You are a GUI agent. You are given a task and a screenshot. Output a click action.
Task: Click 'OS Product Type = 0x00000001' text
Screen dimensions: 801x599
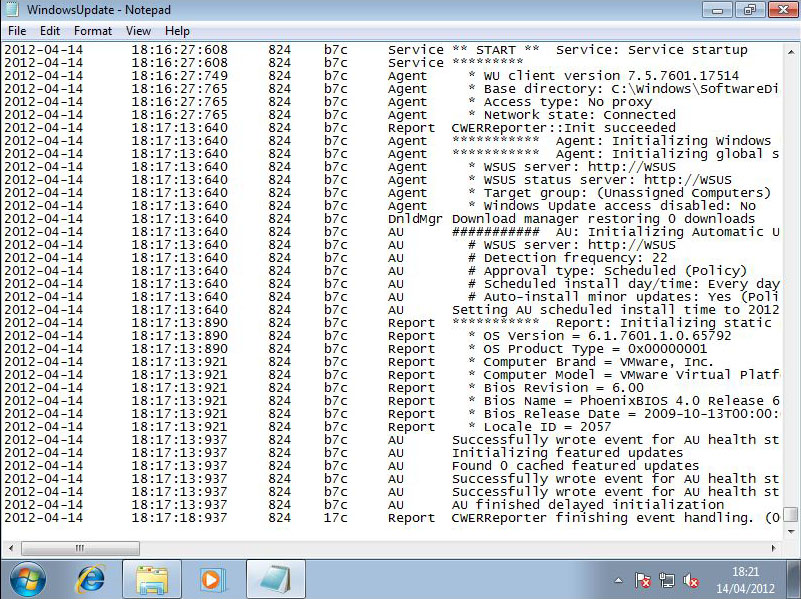pos(595,348)
